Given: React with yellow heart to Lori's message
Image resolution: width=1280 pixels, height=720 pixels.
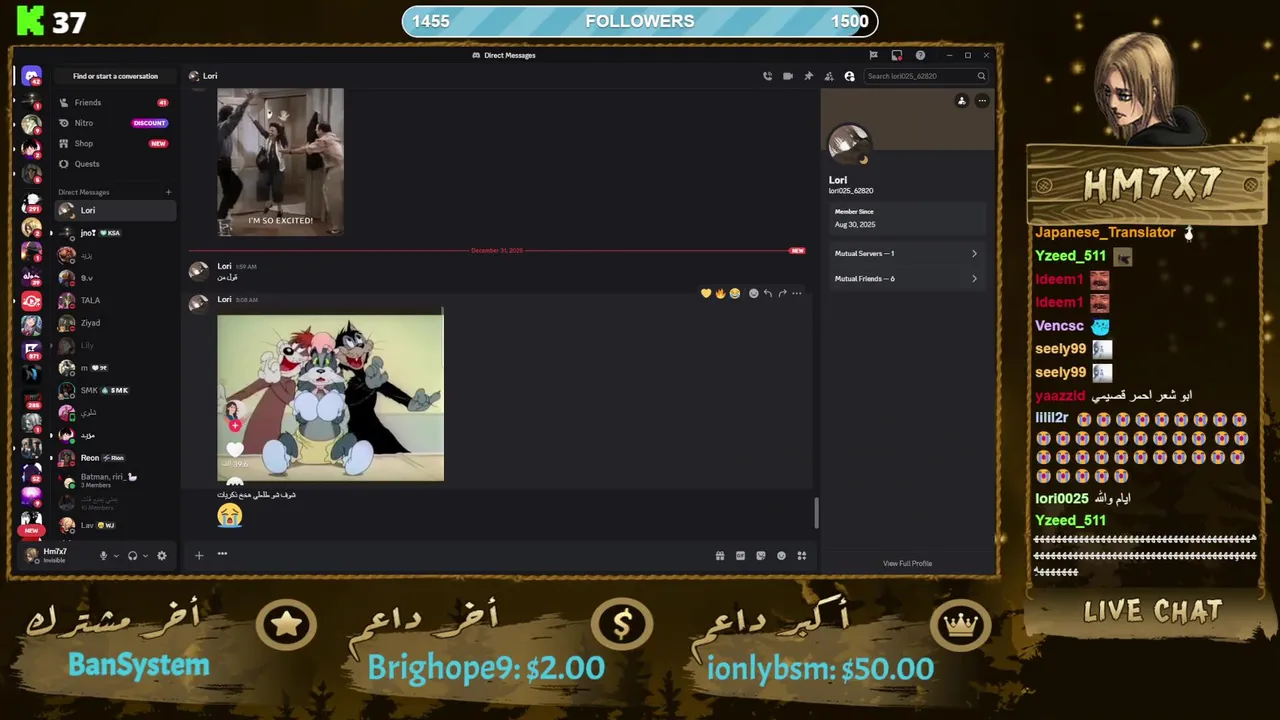Looking at the screenshot, I should coord(706,293).
